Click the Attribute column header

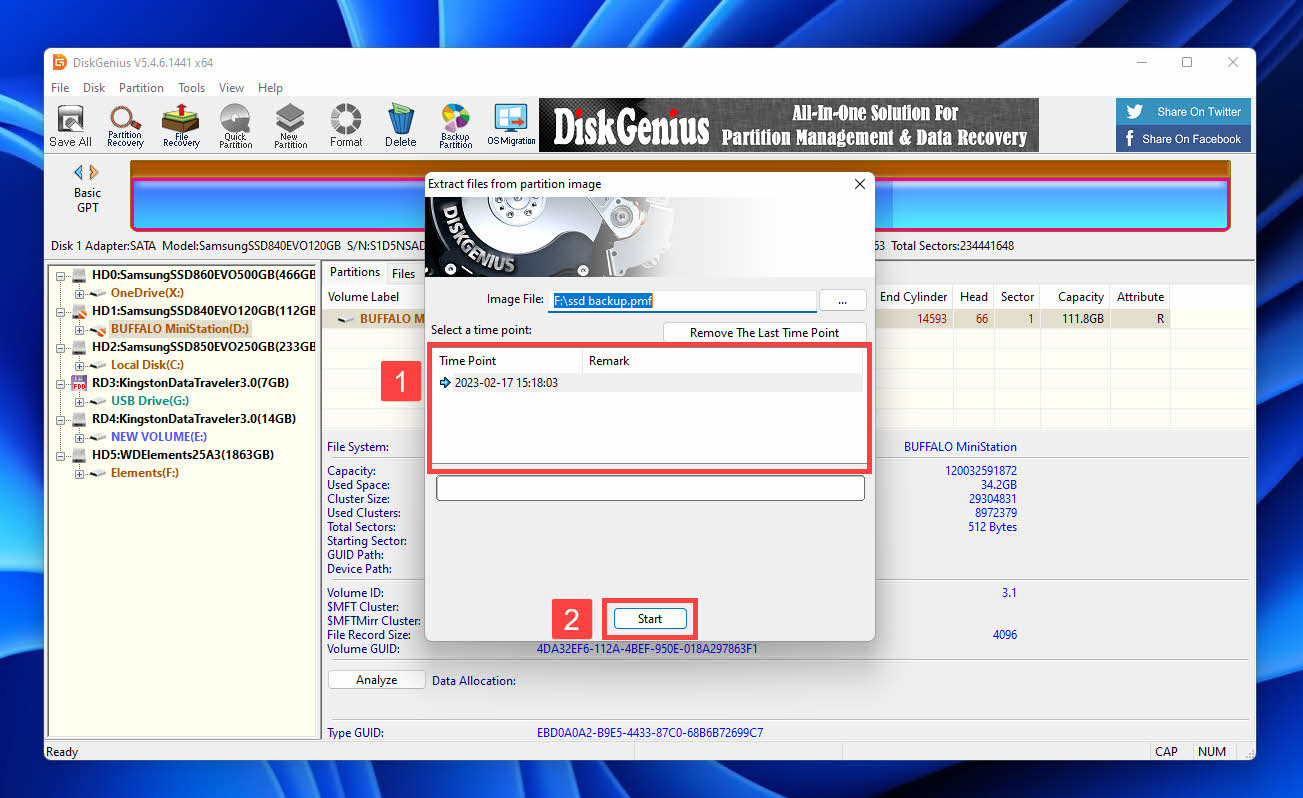[1140, 297]
